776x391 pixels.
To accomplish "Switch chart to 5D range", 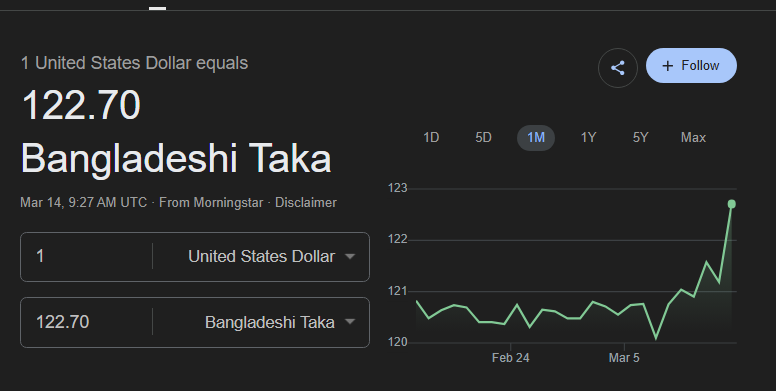I will [484, 138].
